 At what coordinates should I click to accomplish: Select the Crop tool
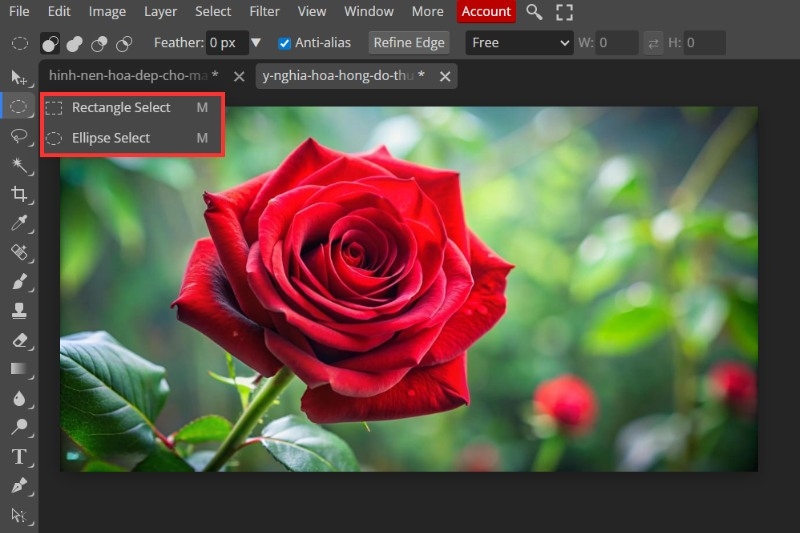tap(19, 194)
